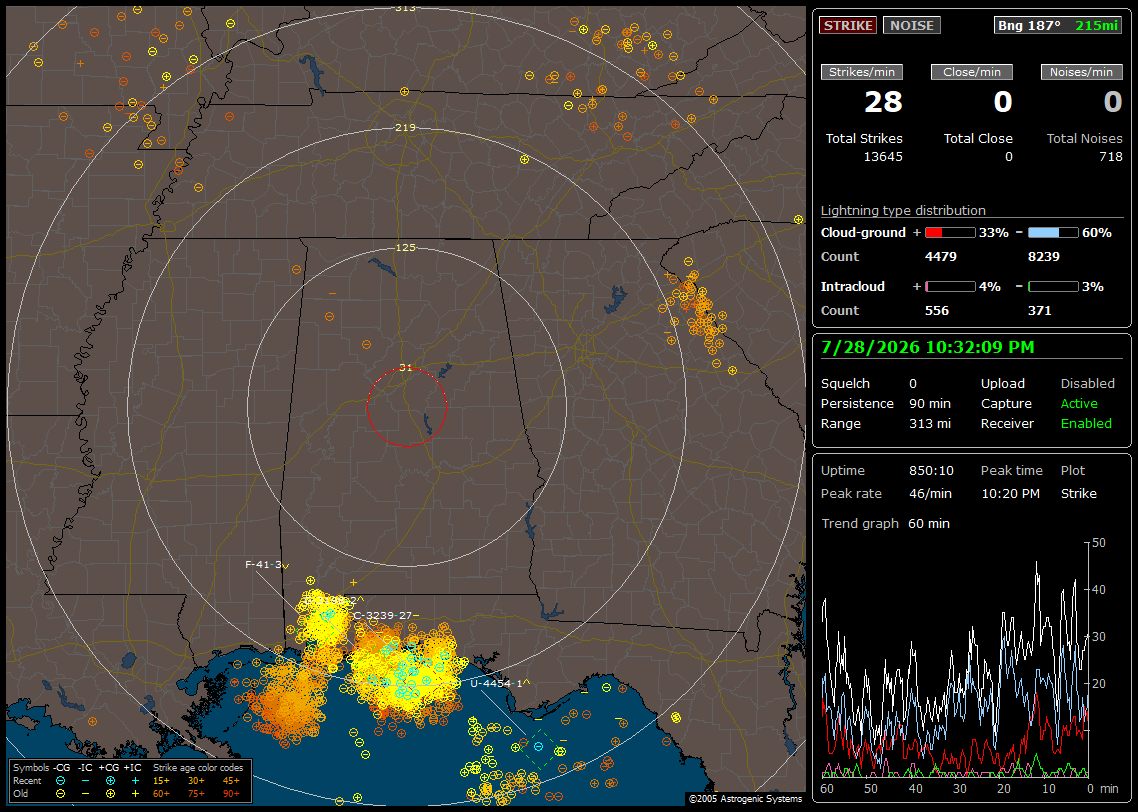The image size is (1138, 812).
Task: Click the date and time readout
Action: 927,347
